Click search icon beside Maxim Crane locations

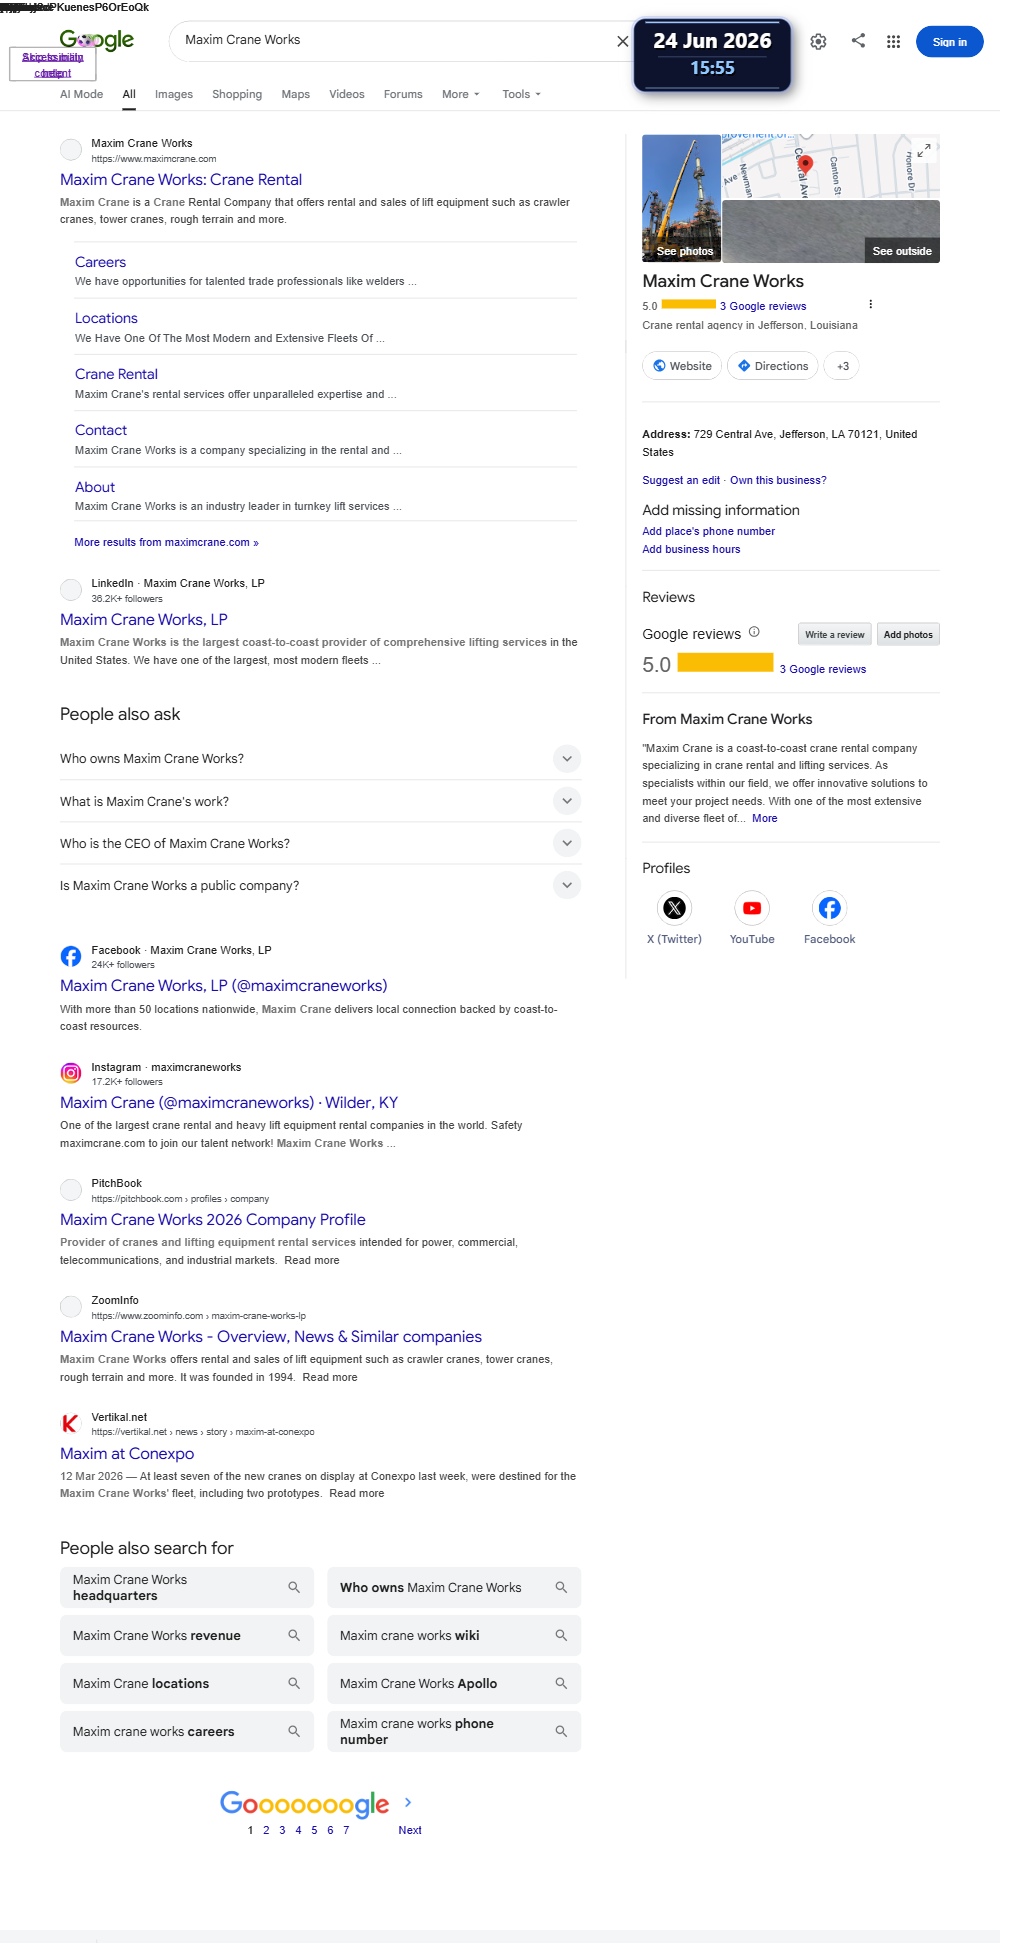[x=294, y=1683]
